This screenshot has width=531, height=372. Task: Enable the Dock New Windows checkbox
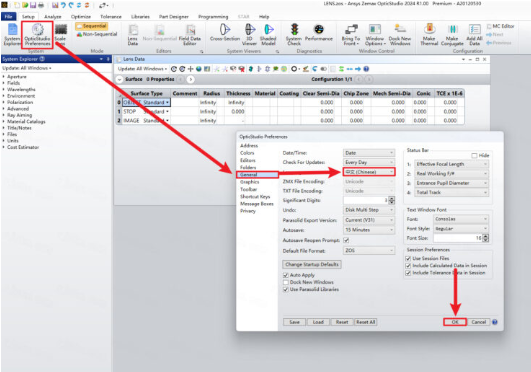pyautogui.click(x=285, y=282)
